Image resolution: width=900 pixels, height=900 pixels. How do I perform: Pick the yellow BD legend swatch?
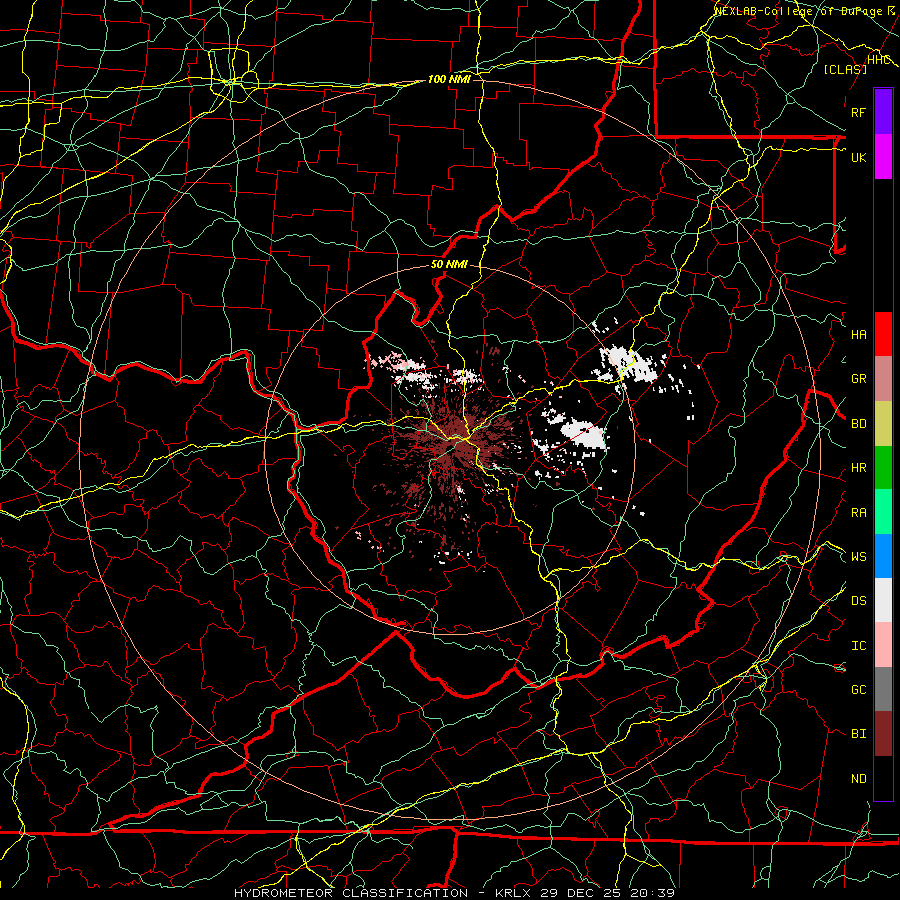883,423
